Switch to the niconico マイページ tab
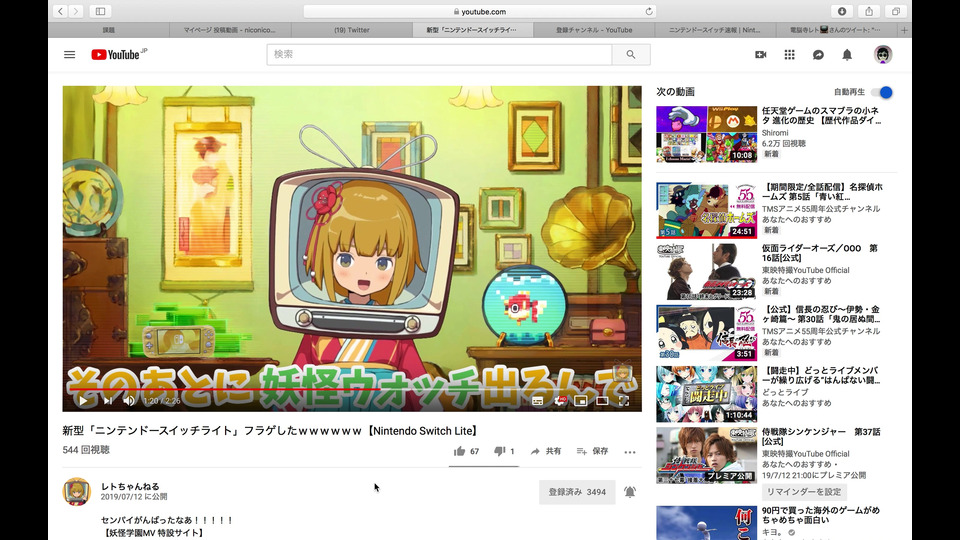Viewport: 960px width, 540px height. pos(230,30)
